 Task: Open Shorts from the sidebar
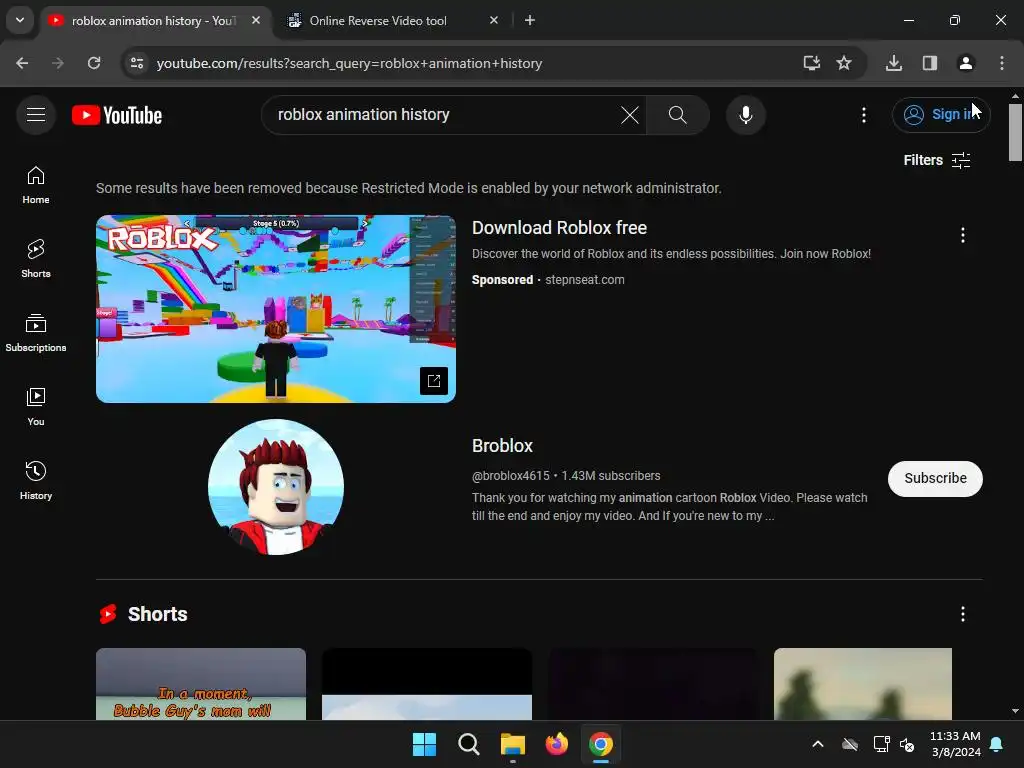click(x=36, y=259)
